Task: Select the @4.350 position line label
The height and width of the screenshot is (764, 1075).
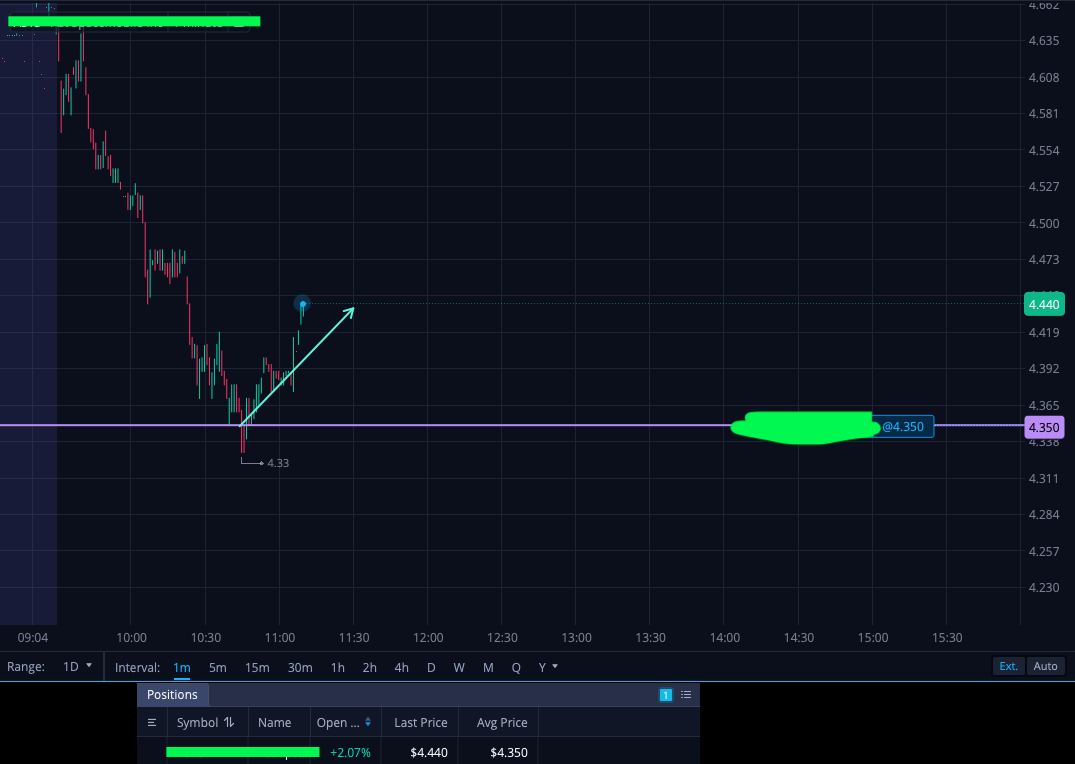Action: click(x=903, y=427)
